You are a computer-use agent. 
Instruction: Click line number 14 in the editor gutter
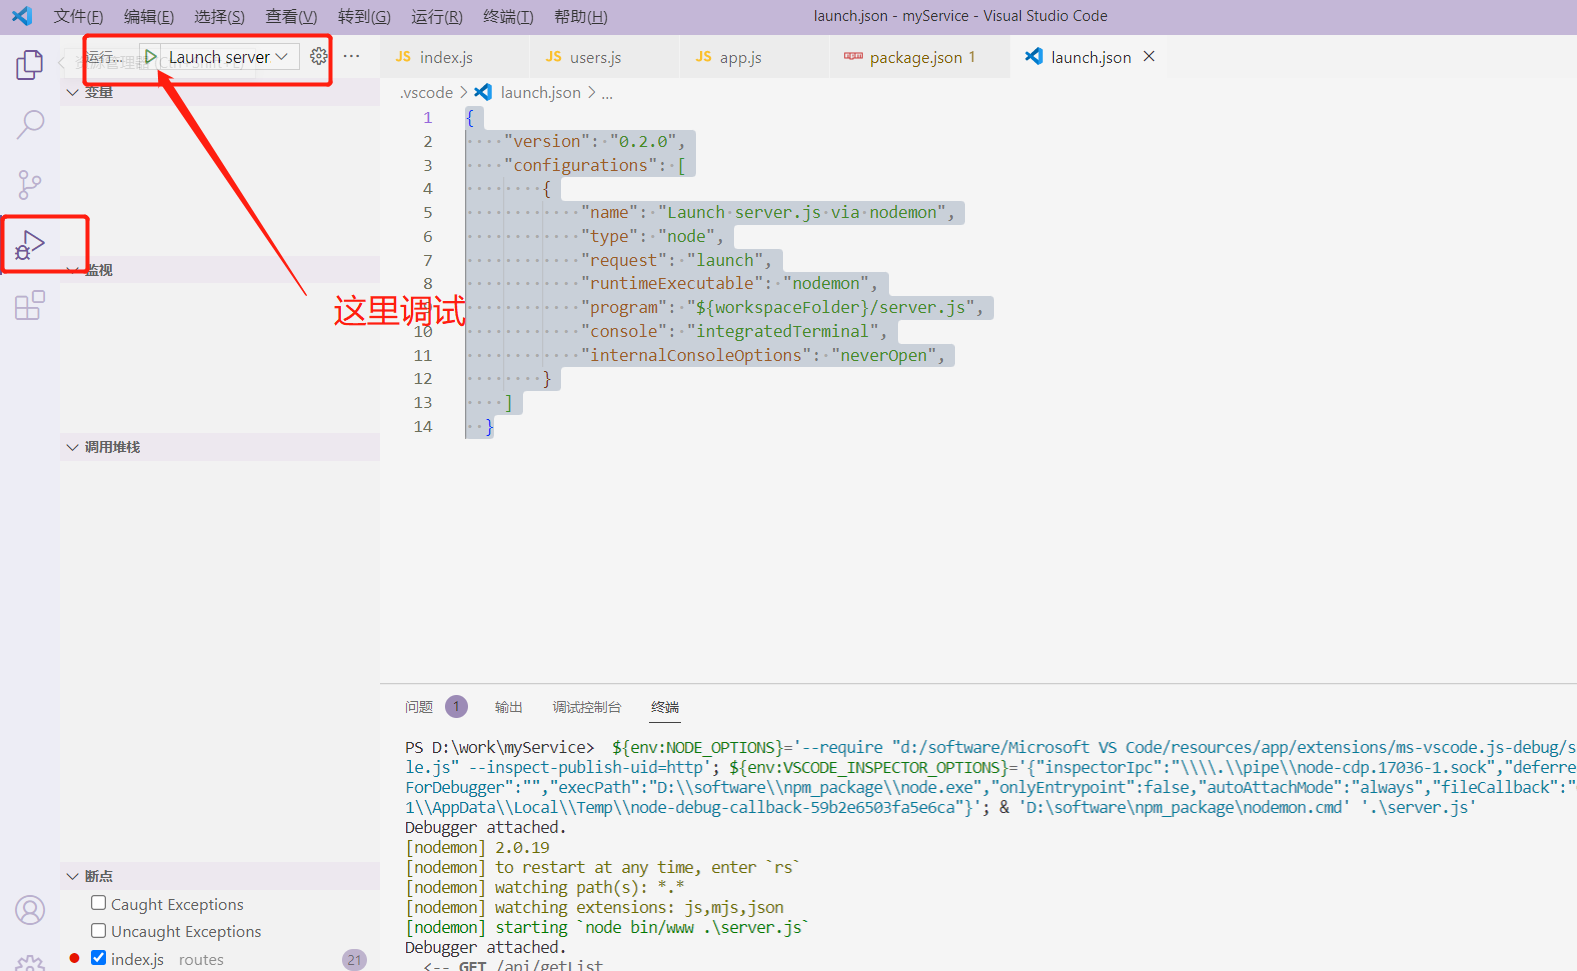click(423, 426)
